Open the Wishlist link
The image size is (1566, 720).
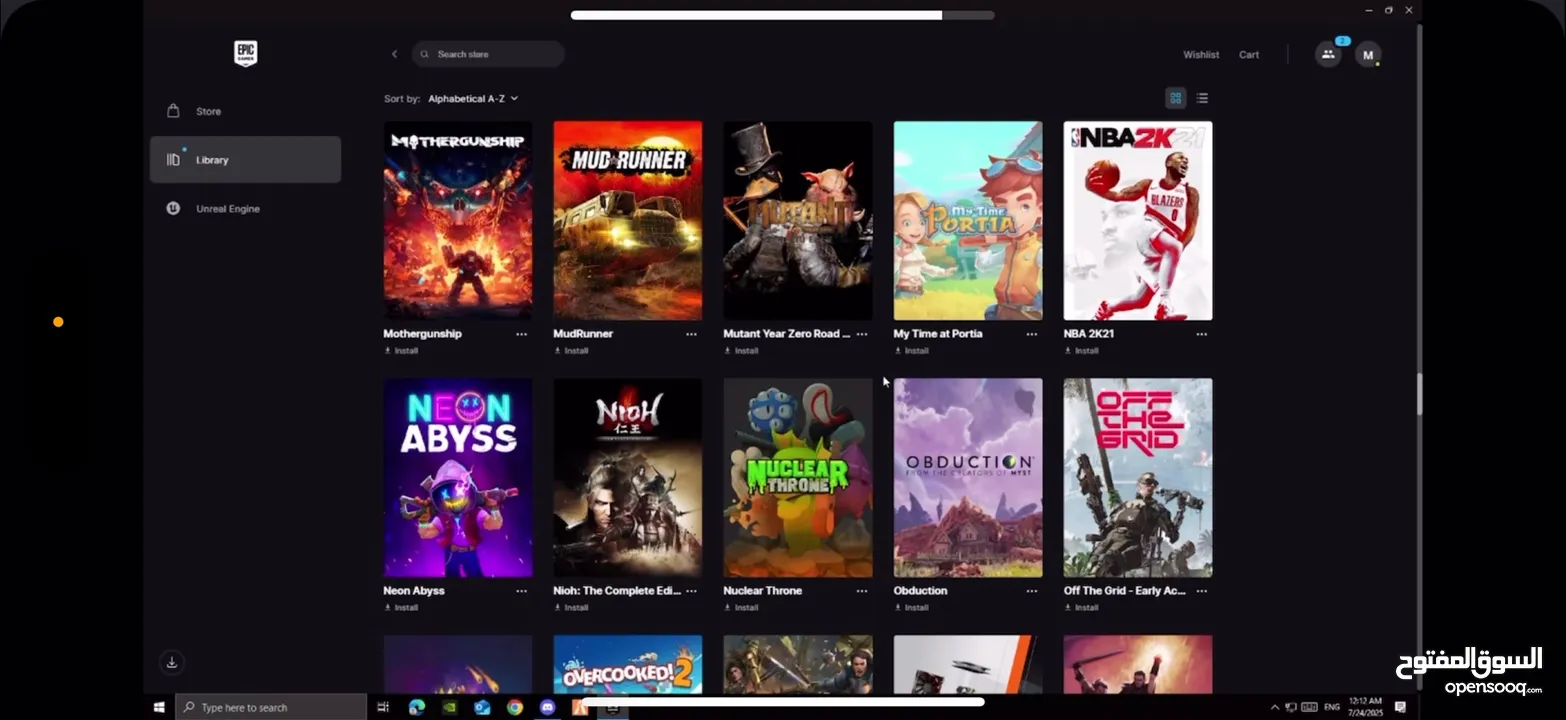click(x=1201, y=55)
